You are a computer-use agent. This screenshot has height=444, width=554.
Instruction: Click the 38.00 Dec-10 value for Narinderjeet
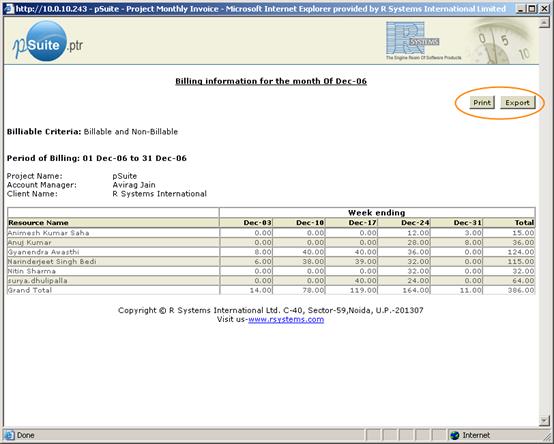tap(313, 262)
